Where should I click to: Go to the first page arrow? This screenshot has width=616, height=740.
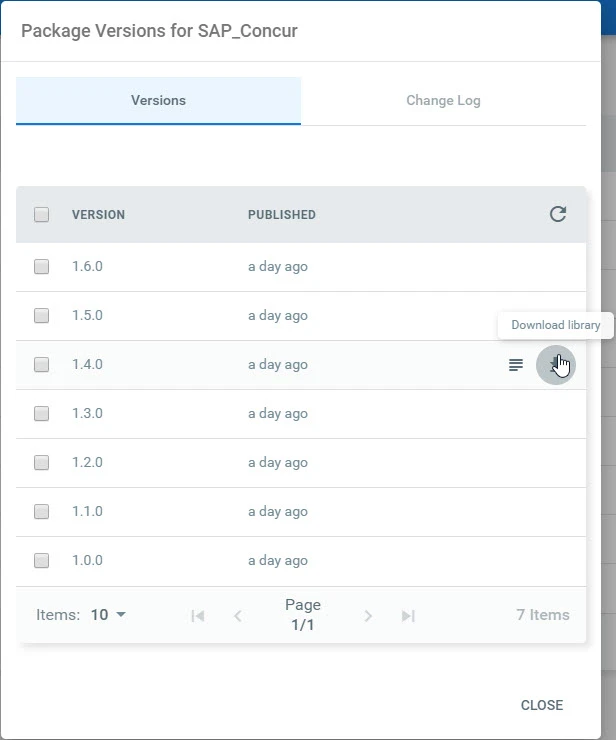[x=197, y=615]
